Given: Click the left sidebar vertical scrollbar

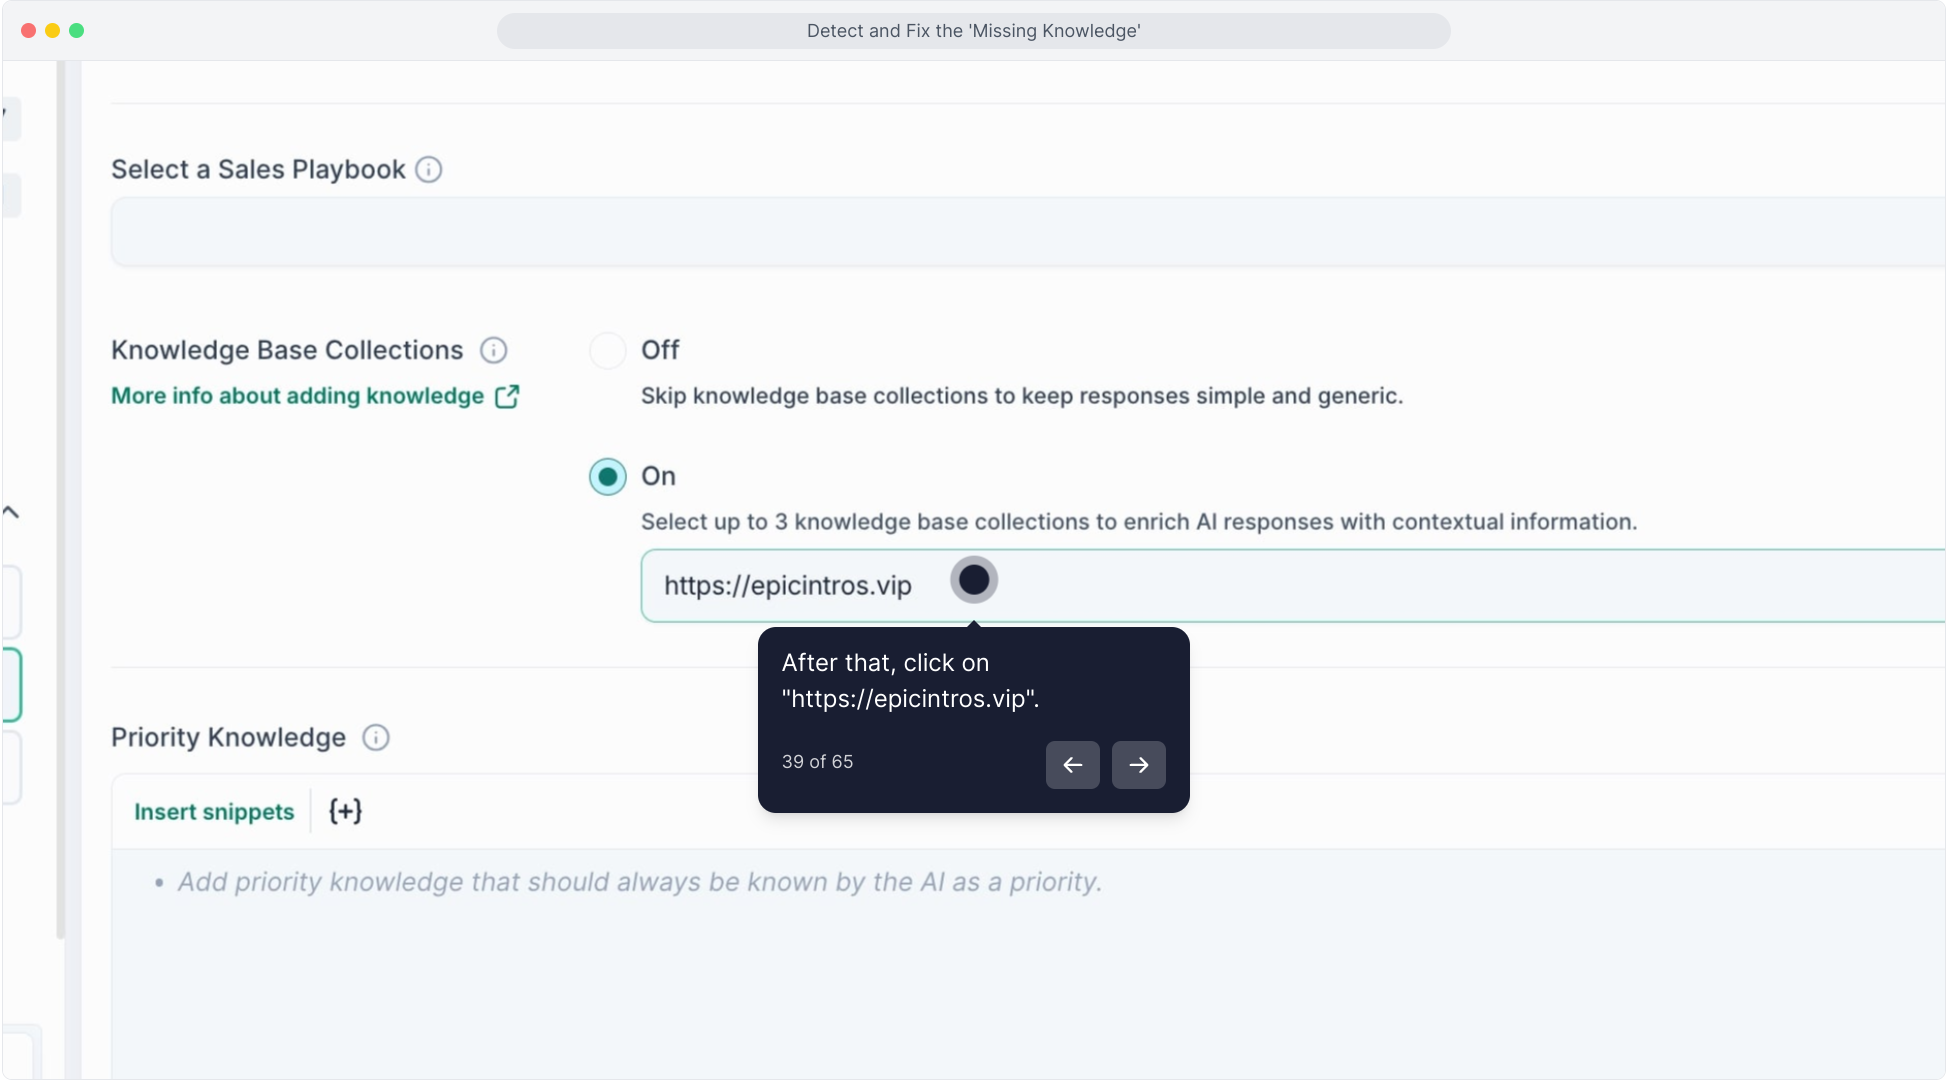Looking at the screenshot, I should [61, 500].
